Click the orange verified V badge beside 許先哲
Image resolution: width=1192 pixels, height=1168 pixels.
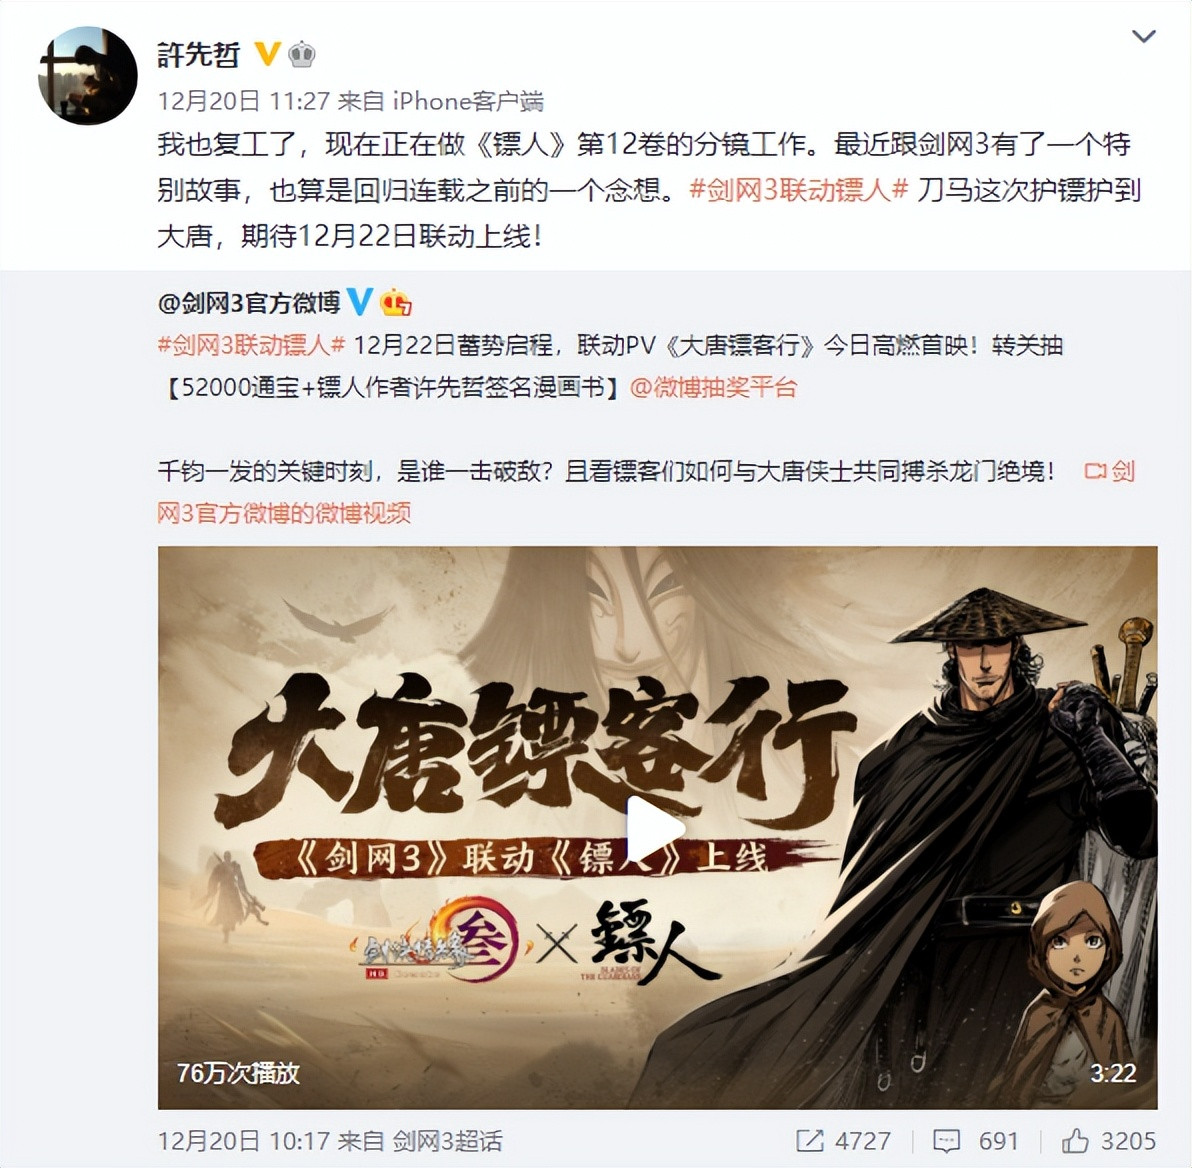click(265, 55)
